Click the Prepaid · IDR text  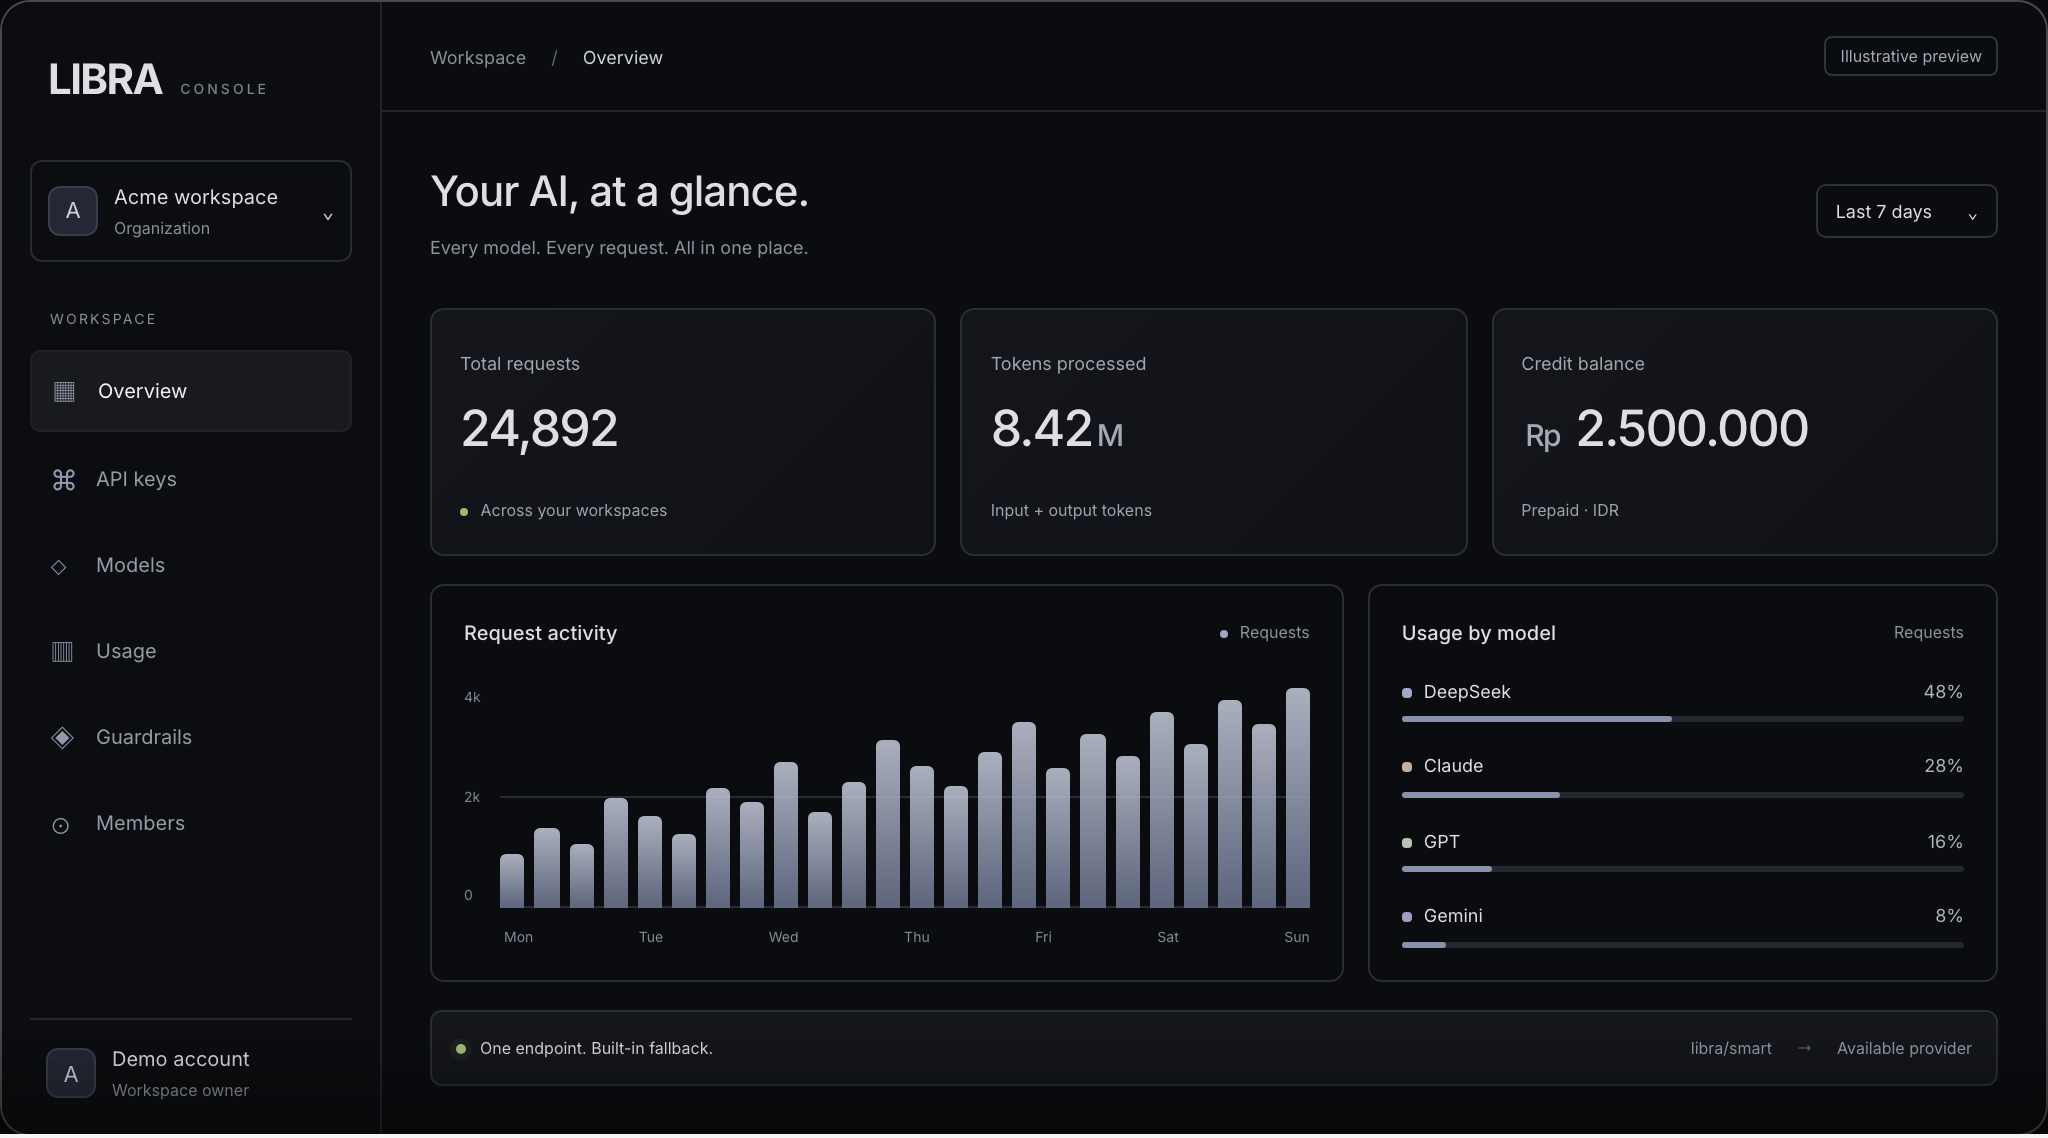pos(1570,510)
